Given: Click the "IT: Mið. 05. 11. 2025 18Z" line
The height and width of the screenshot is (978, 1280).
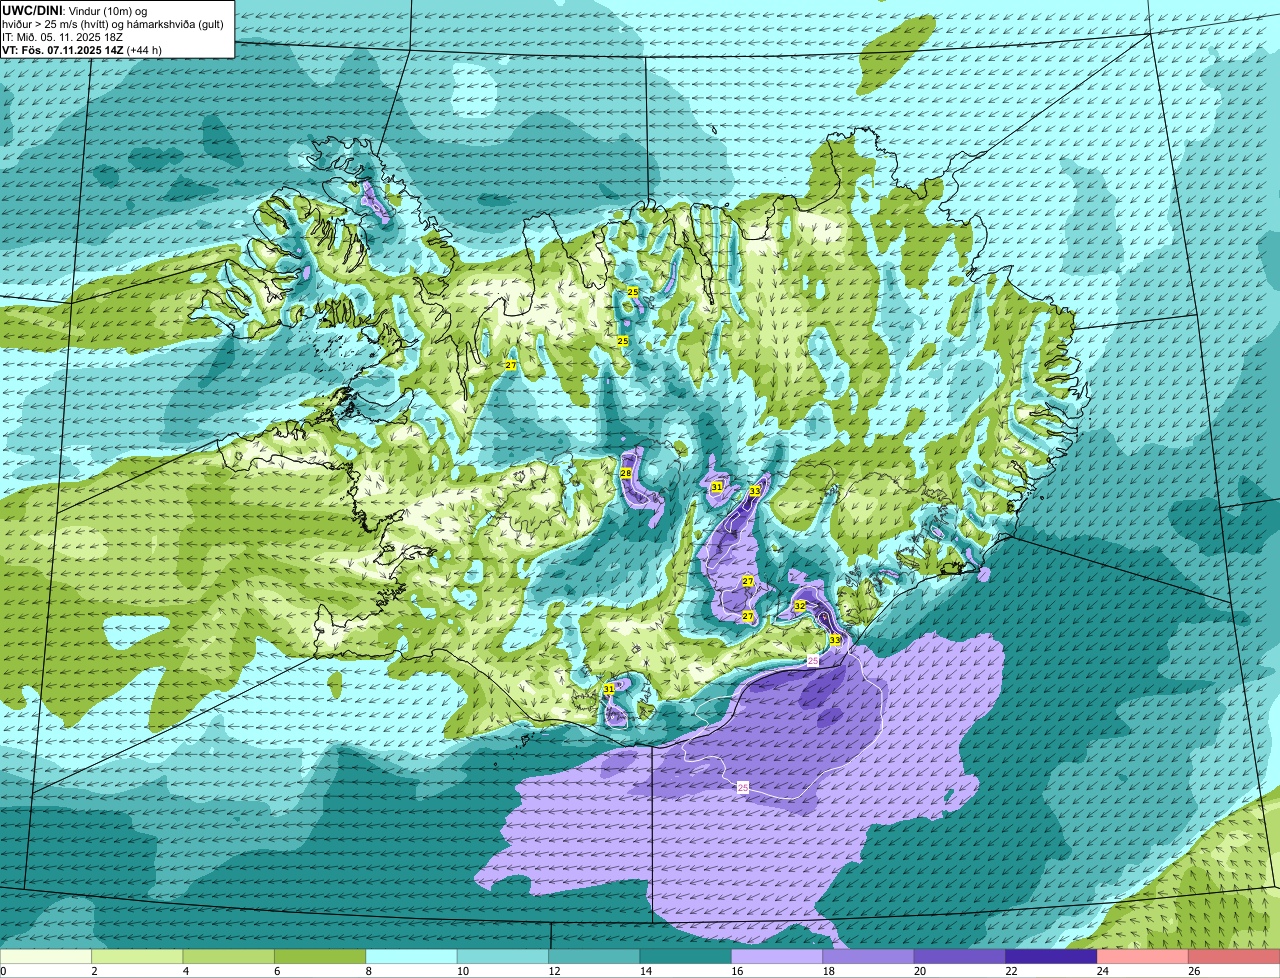Looking at the screenshot, I should coord(62,37).
